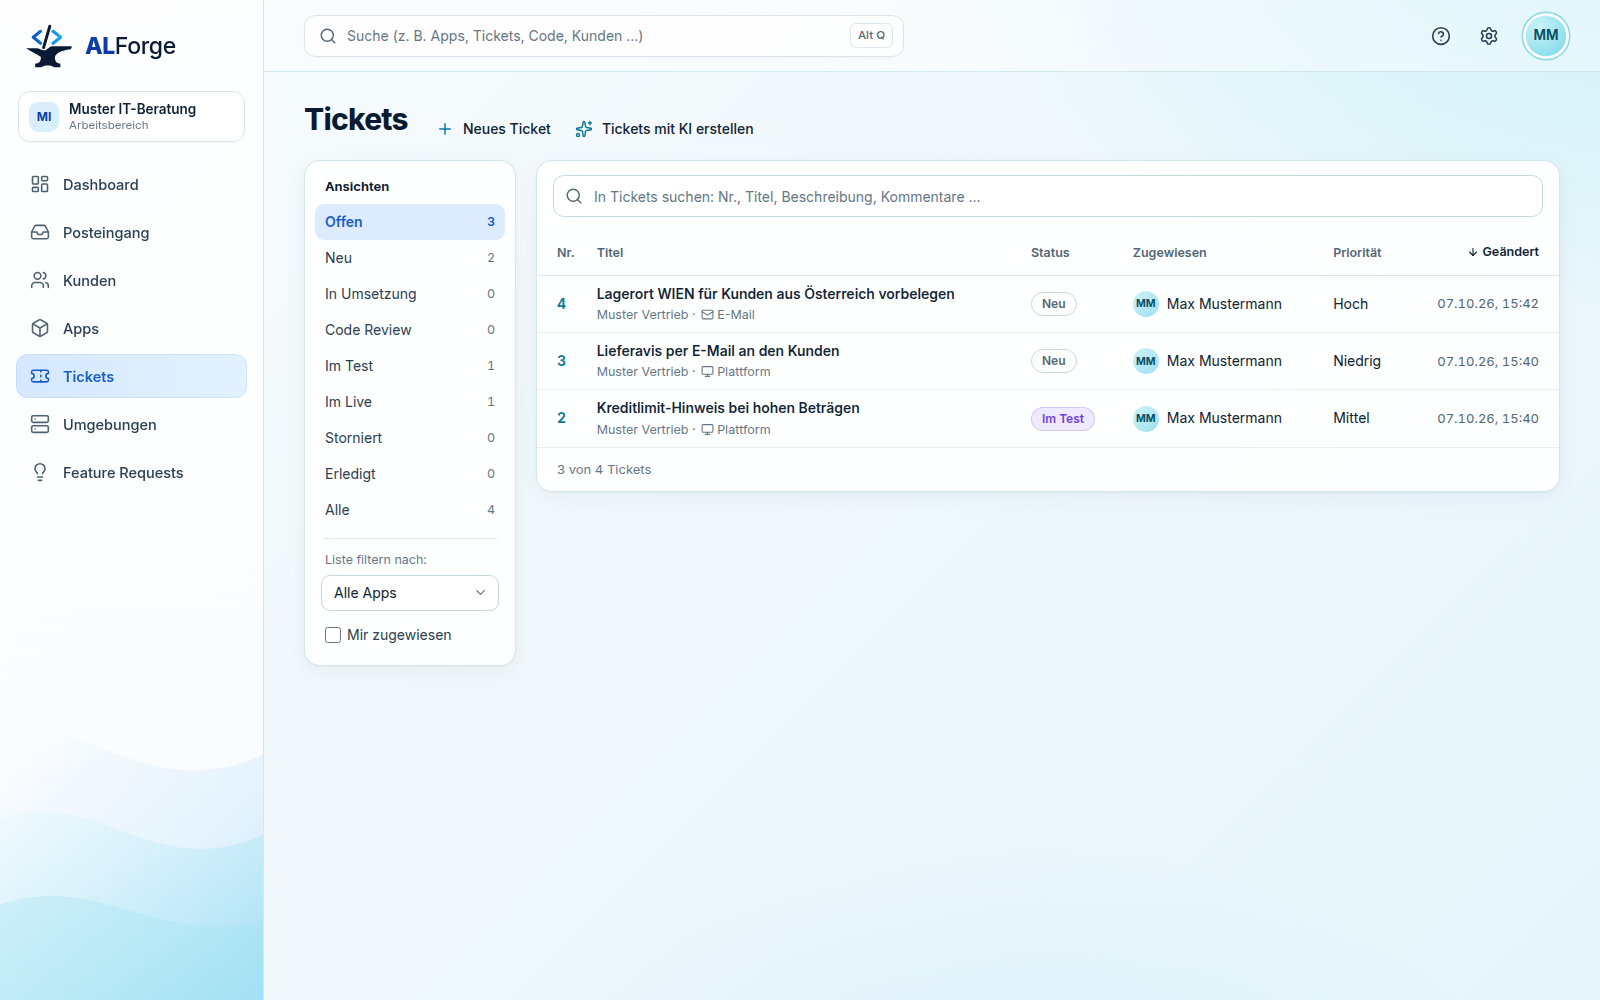This screenshot has width=1600, height=1000.
Task: Select the In Umsetzung view
Action: click(410, 294)
